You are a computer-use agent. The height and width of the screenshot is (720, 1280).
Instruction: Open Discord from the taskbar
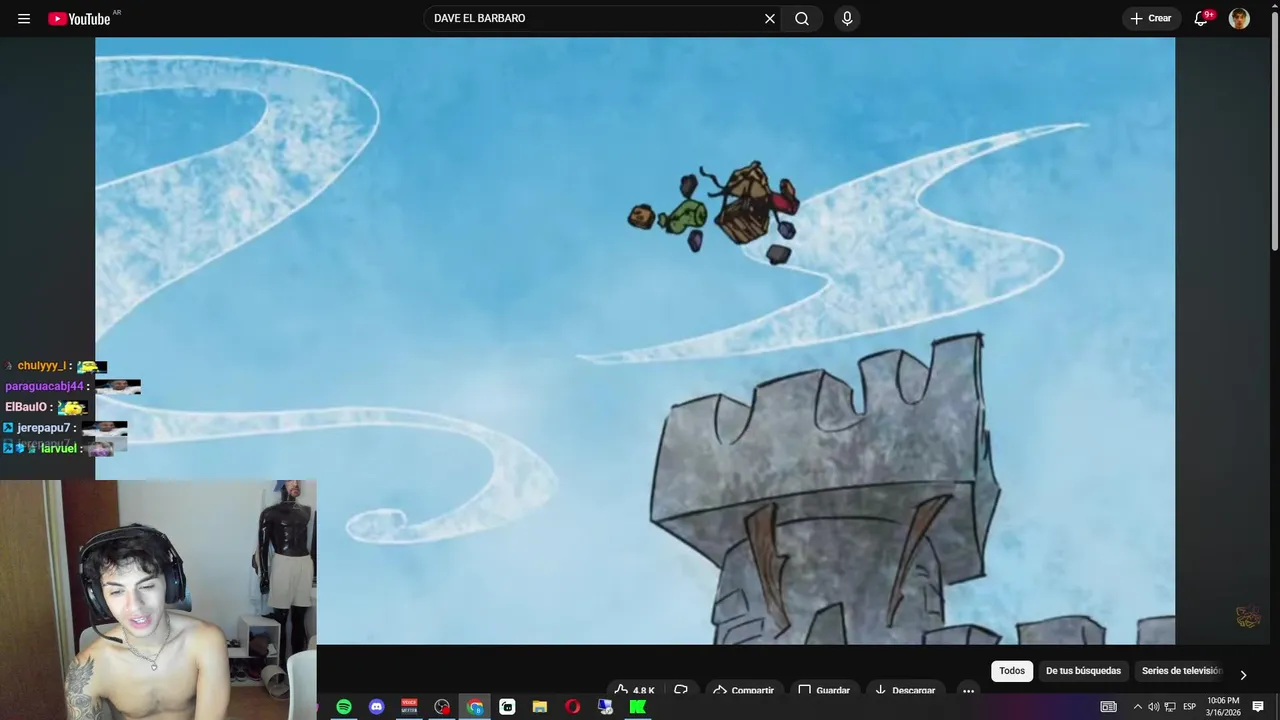[x=377, y=707]
